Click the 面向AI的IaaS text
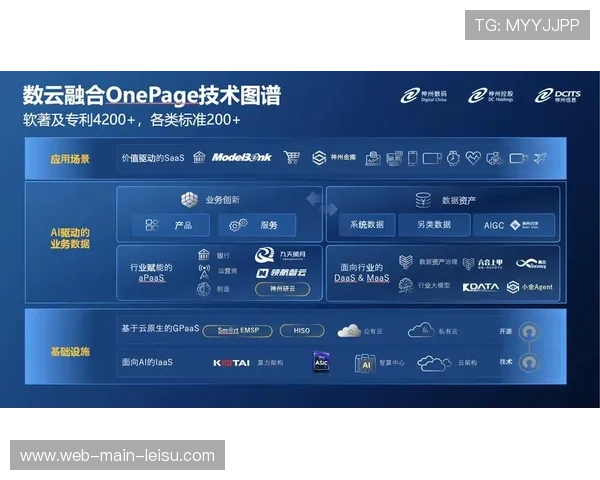Image resolution: width=600 pixels, height=480 pixels. point(147,362)
